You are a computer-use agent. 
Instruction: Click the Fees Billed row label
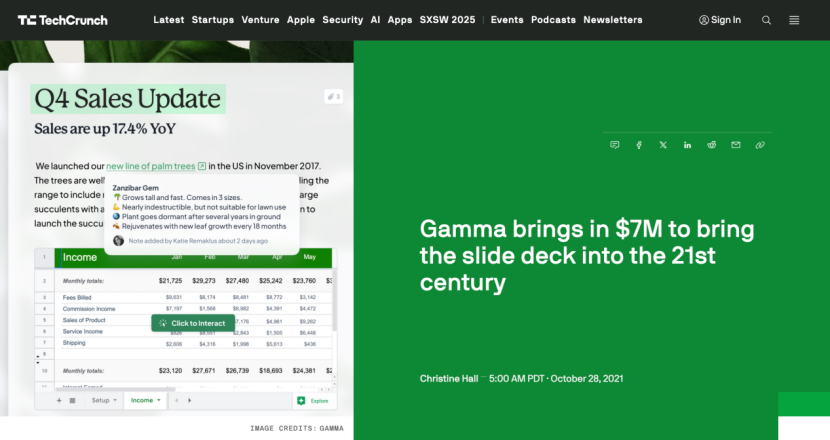click(77, 298)
